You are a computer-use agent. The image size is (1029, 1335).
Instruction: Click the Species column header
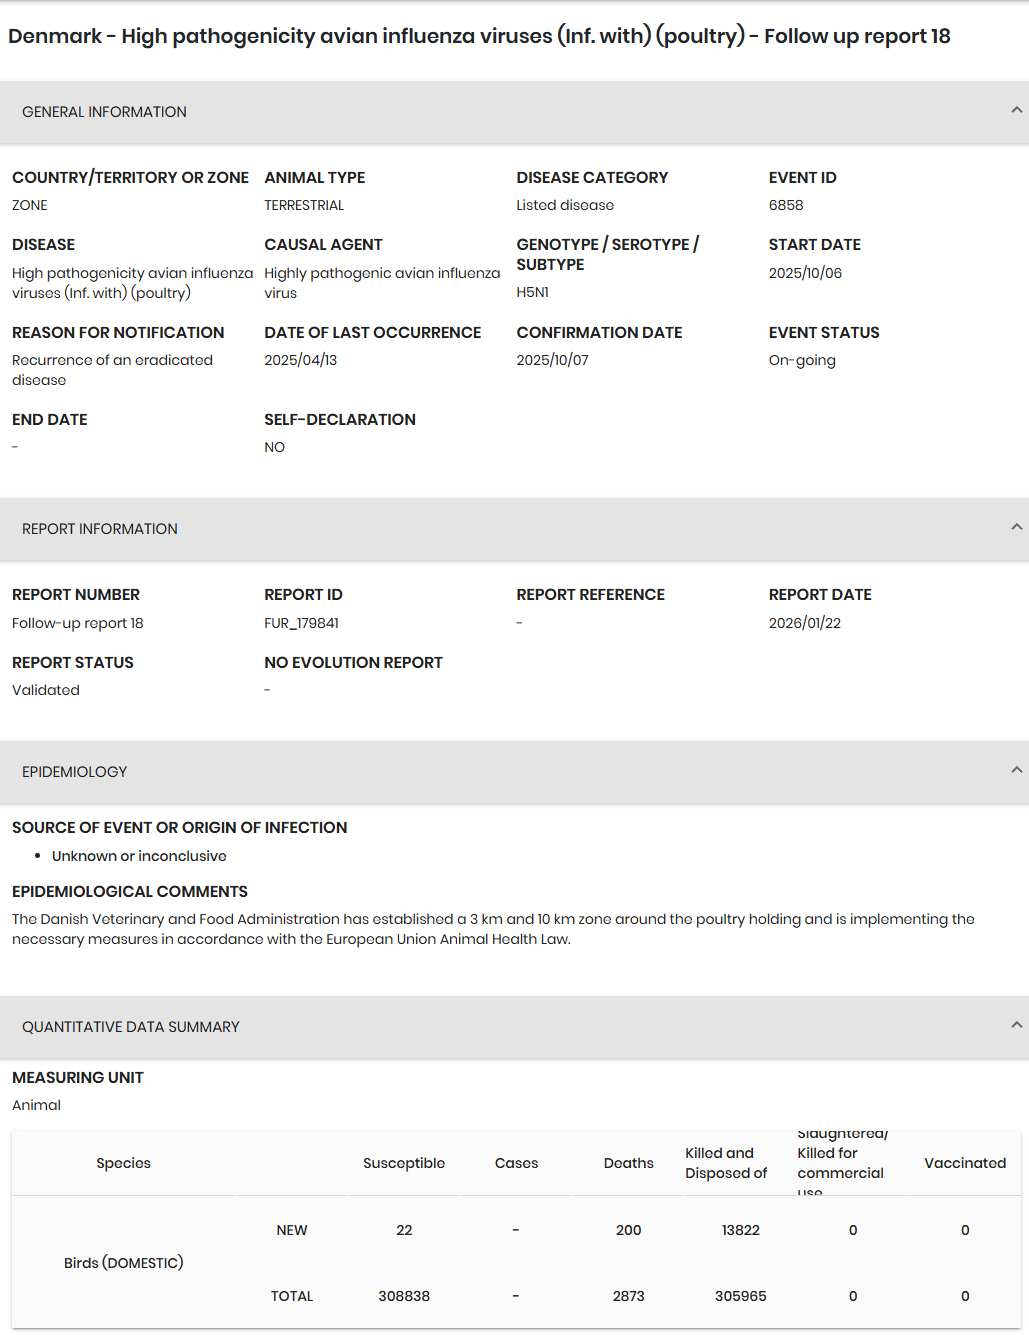tap(124, 1163)
